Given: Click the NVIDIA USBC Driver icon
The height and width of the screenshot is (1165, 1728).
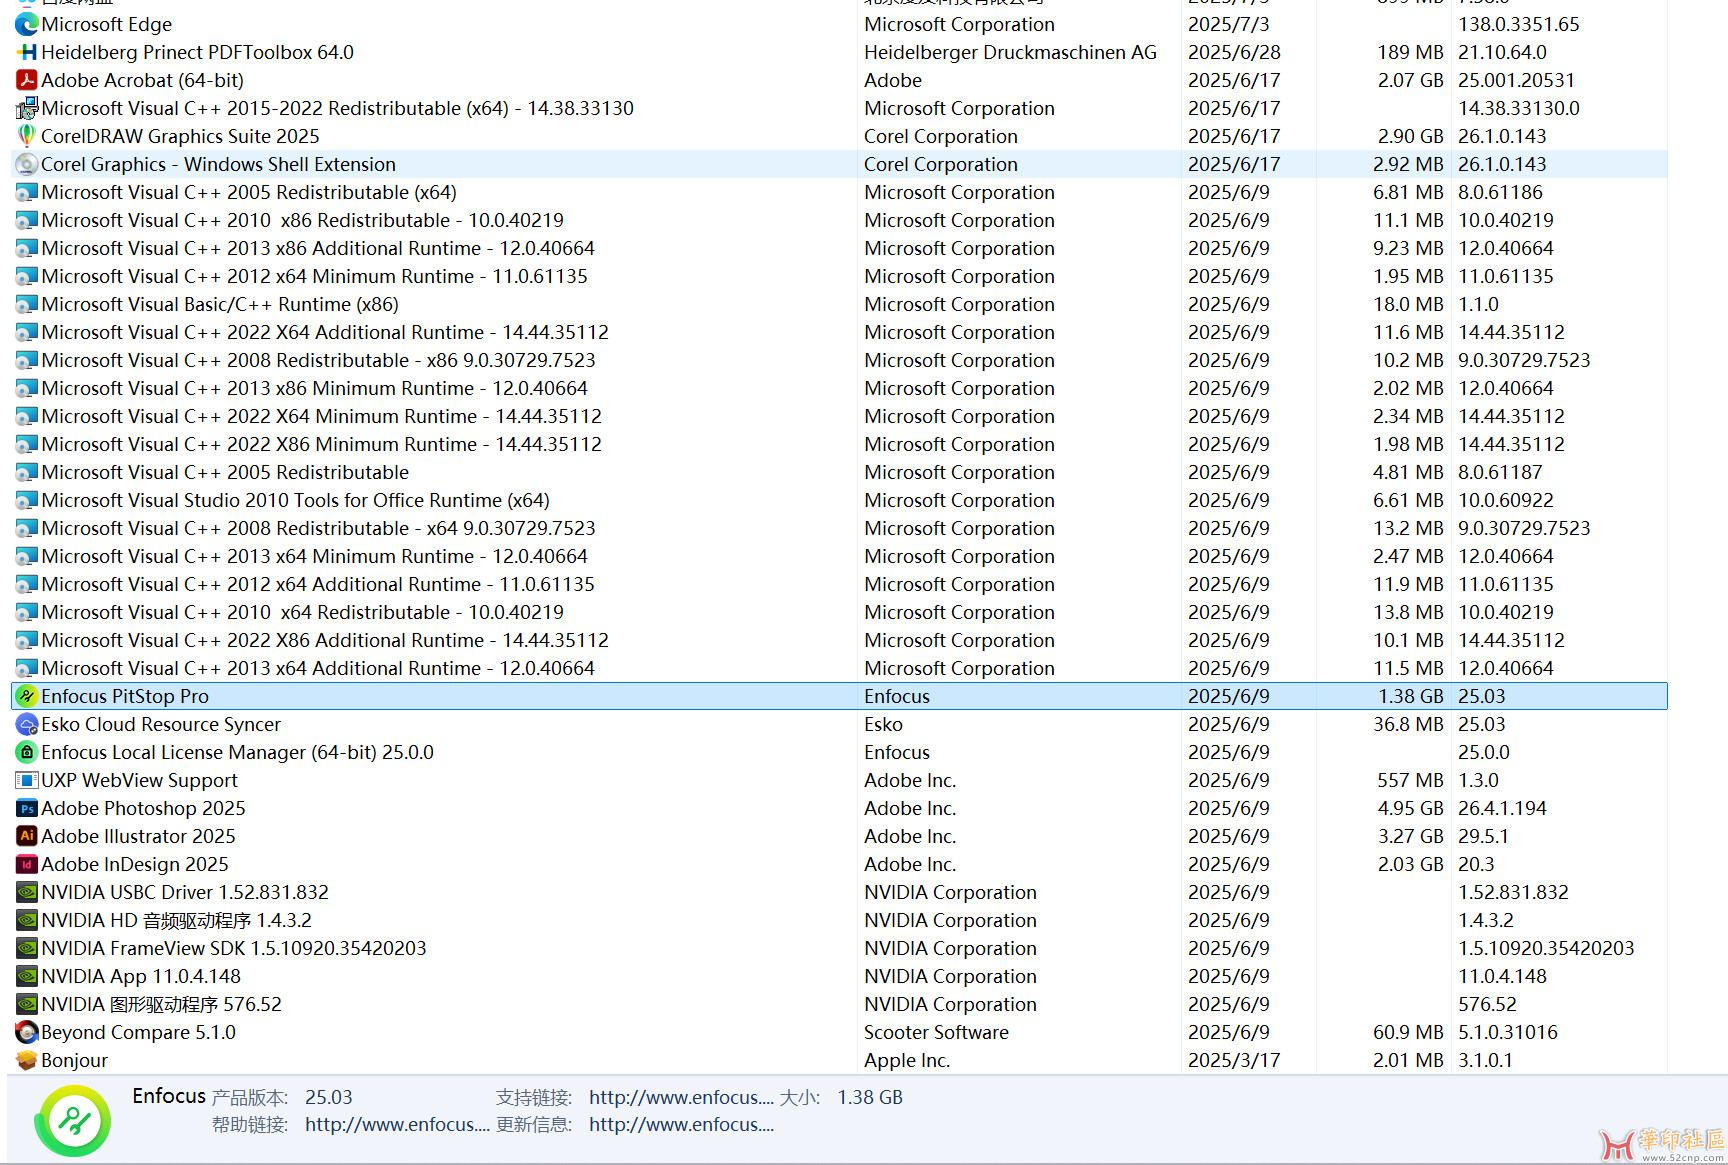Looking at the screenshot, I should coord(27,892).
